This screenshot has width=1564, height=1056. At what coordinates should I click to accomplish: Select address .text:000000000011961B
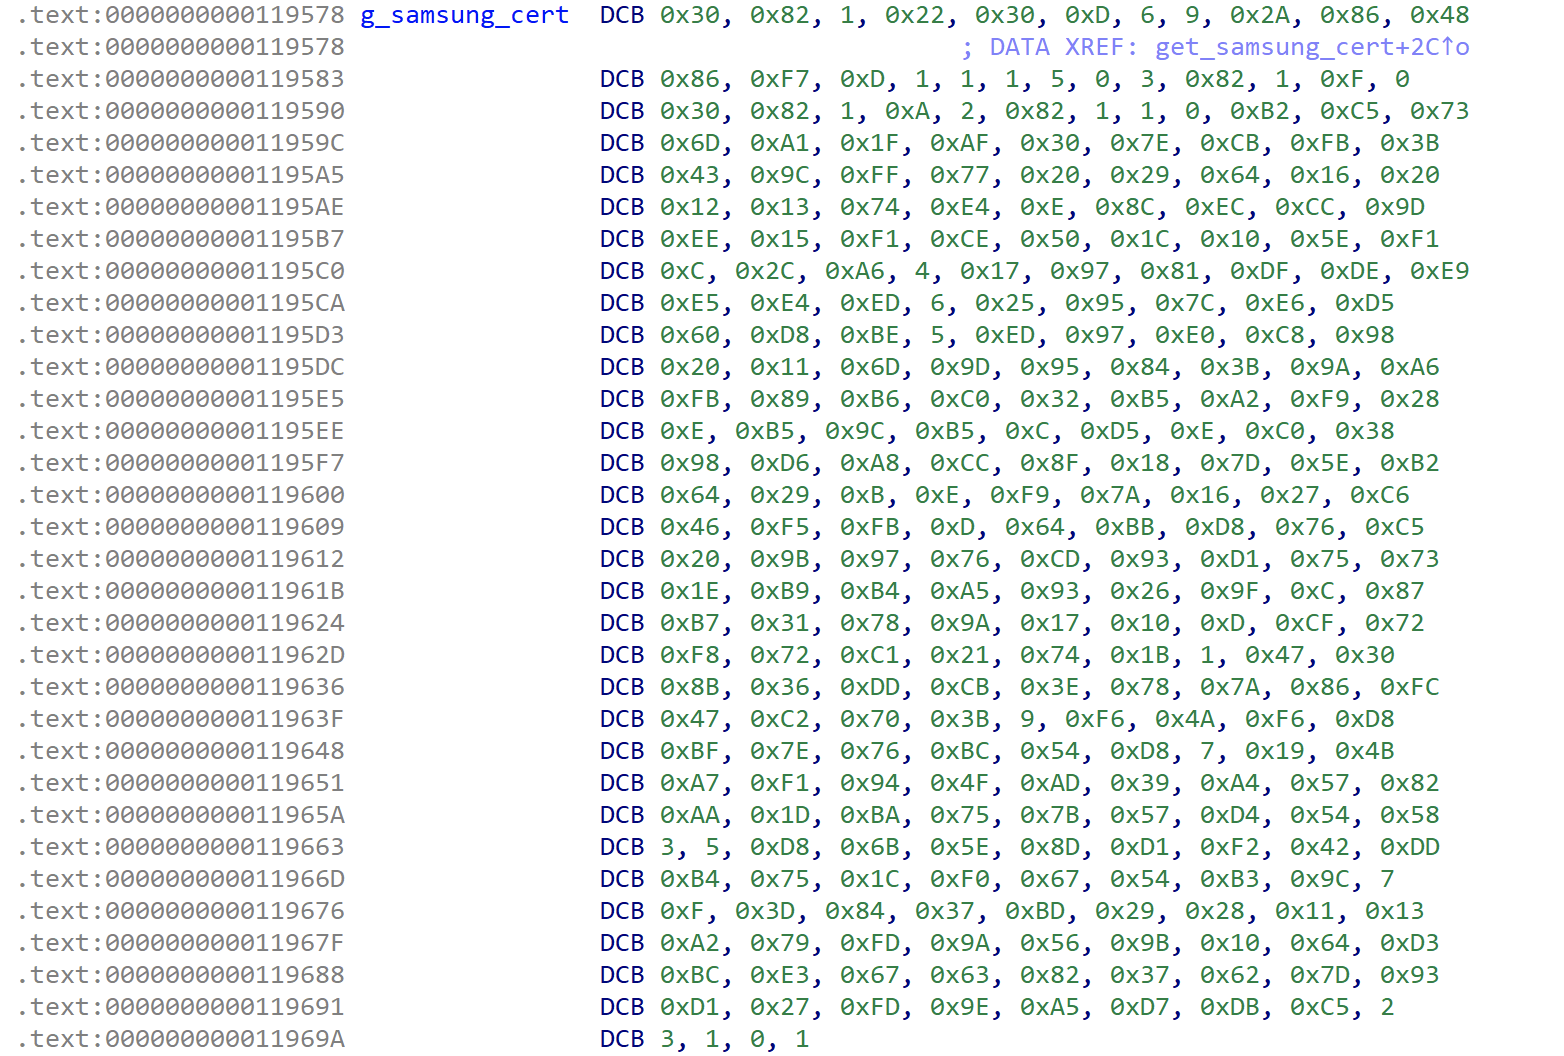point(181,591)
